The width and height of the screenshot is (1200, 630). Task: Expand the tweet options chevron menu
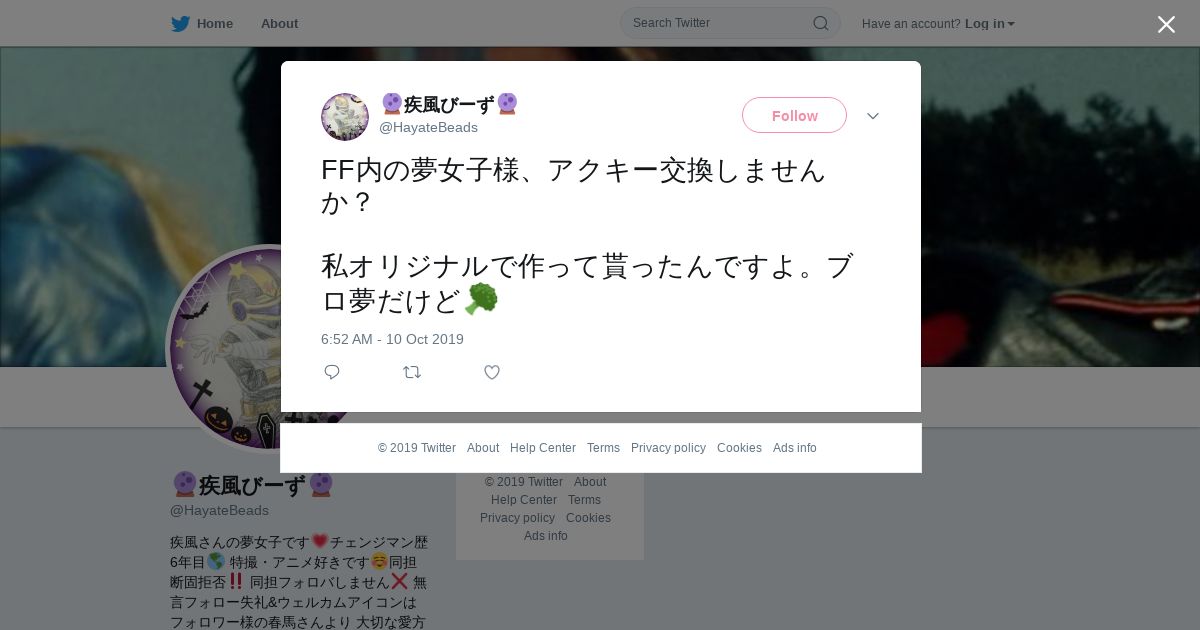point(873,116)
